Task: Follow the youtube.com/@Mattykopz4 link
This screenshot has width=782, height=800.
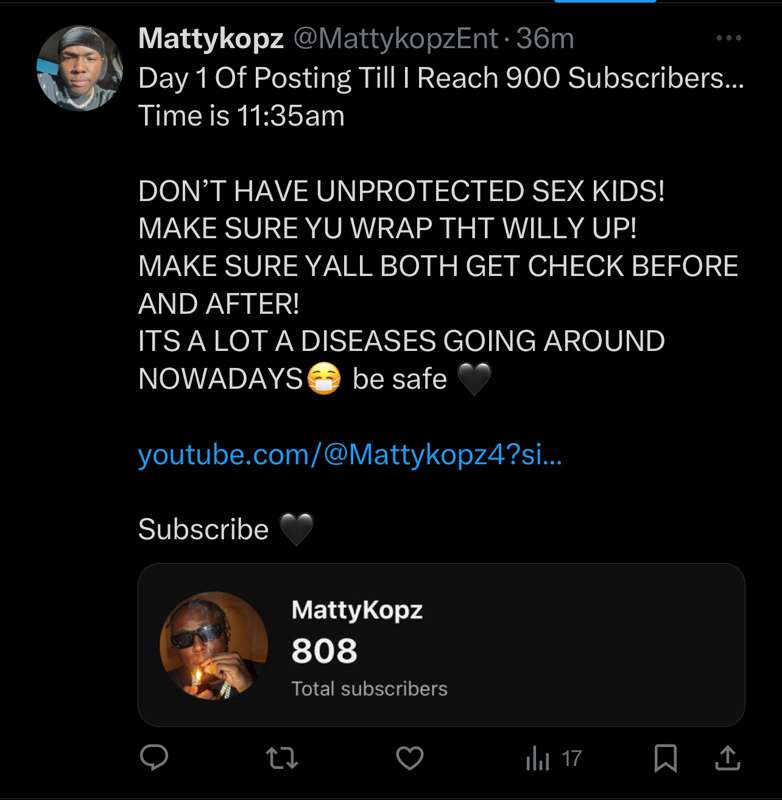Action: (x=349, y=455)
